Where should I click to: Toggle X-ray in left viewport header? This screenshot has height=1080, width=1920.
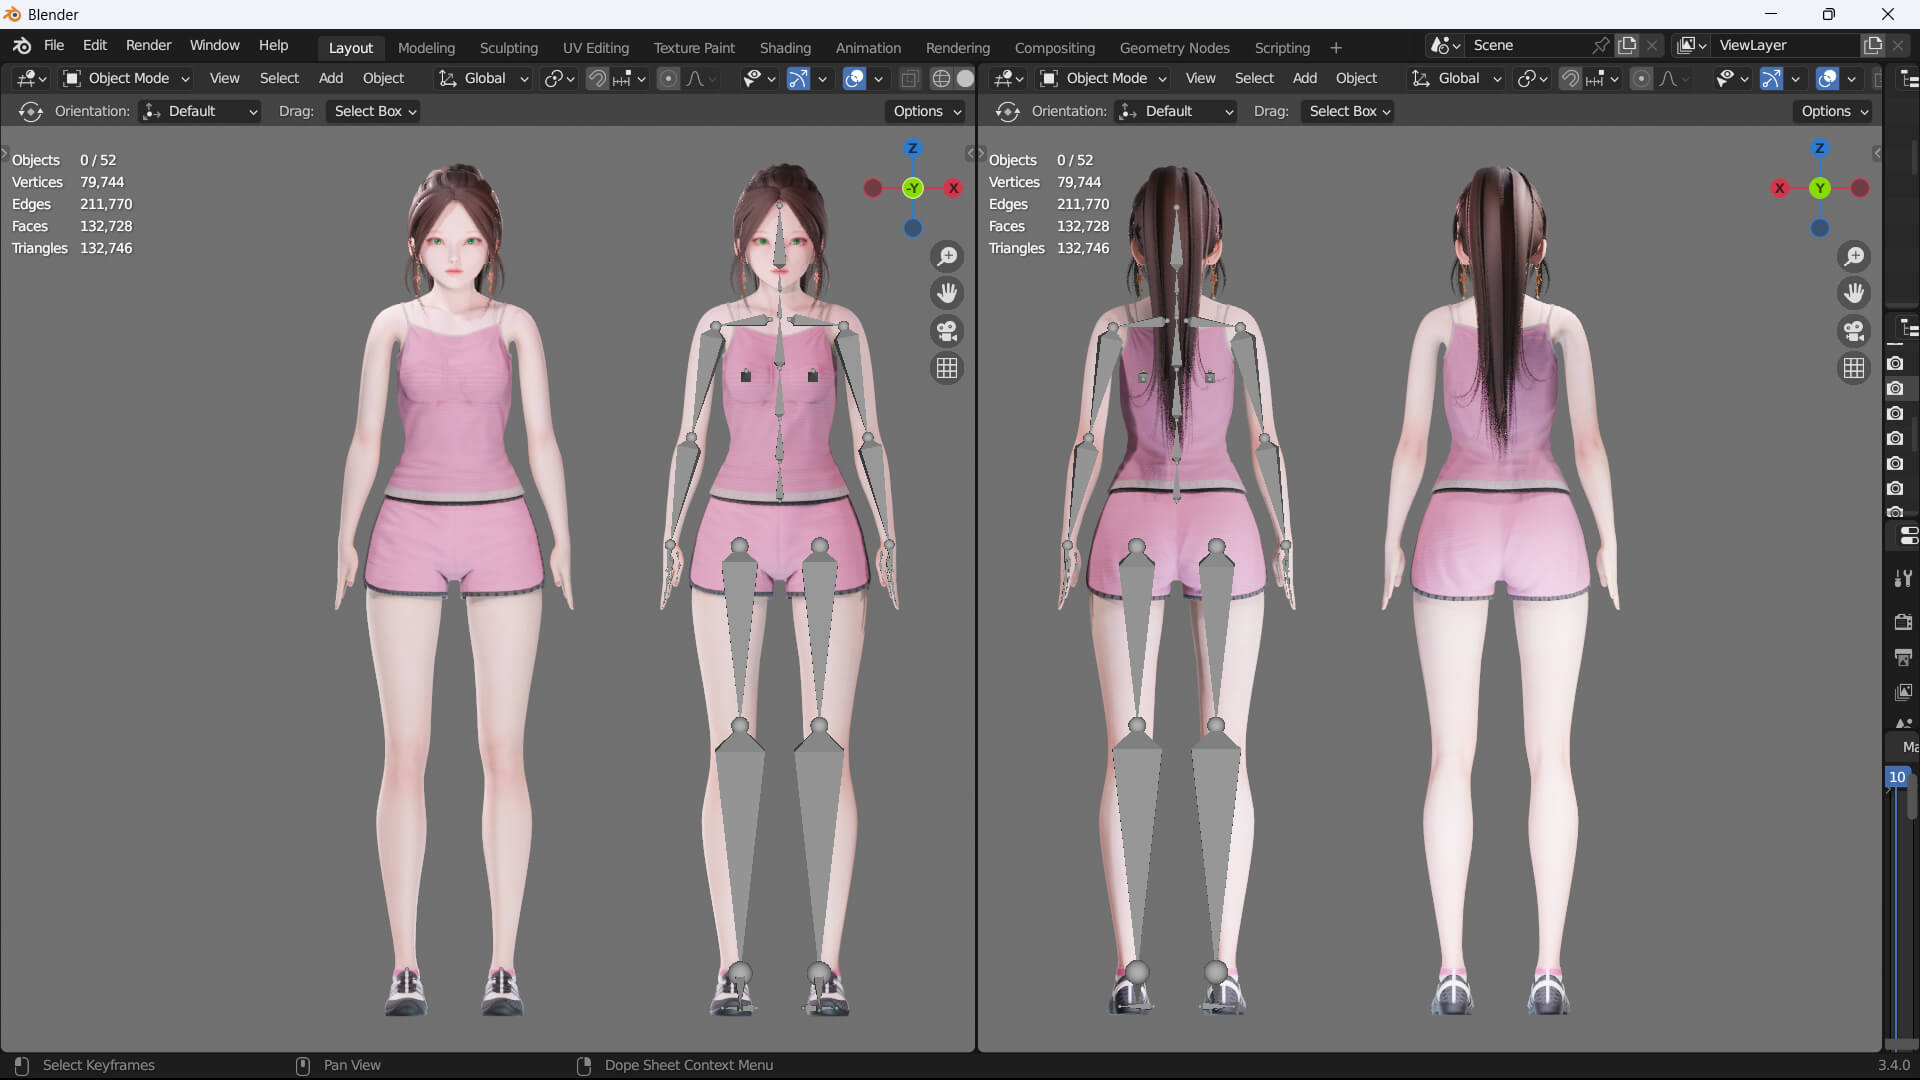(x=910, y=78)
